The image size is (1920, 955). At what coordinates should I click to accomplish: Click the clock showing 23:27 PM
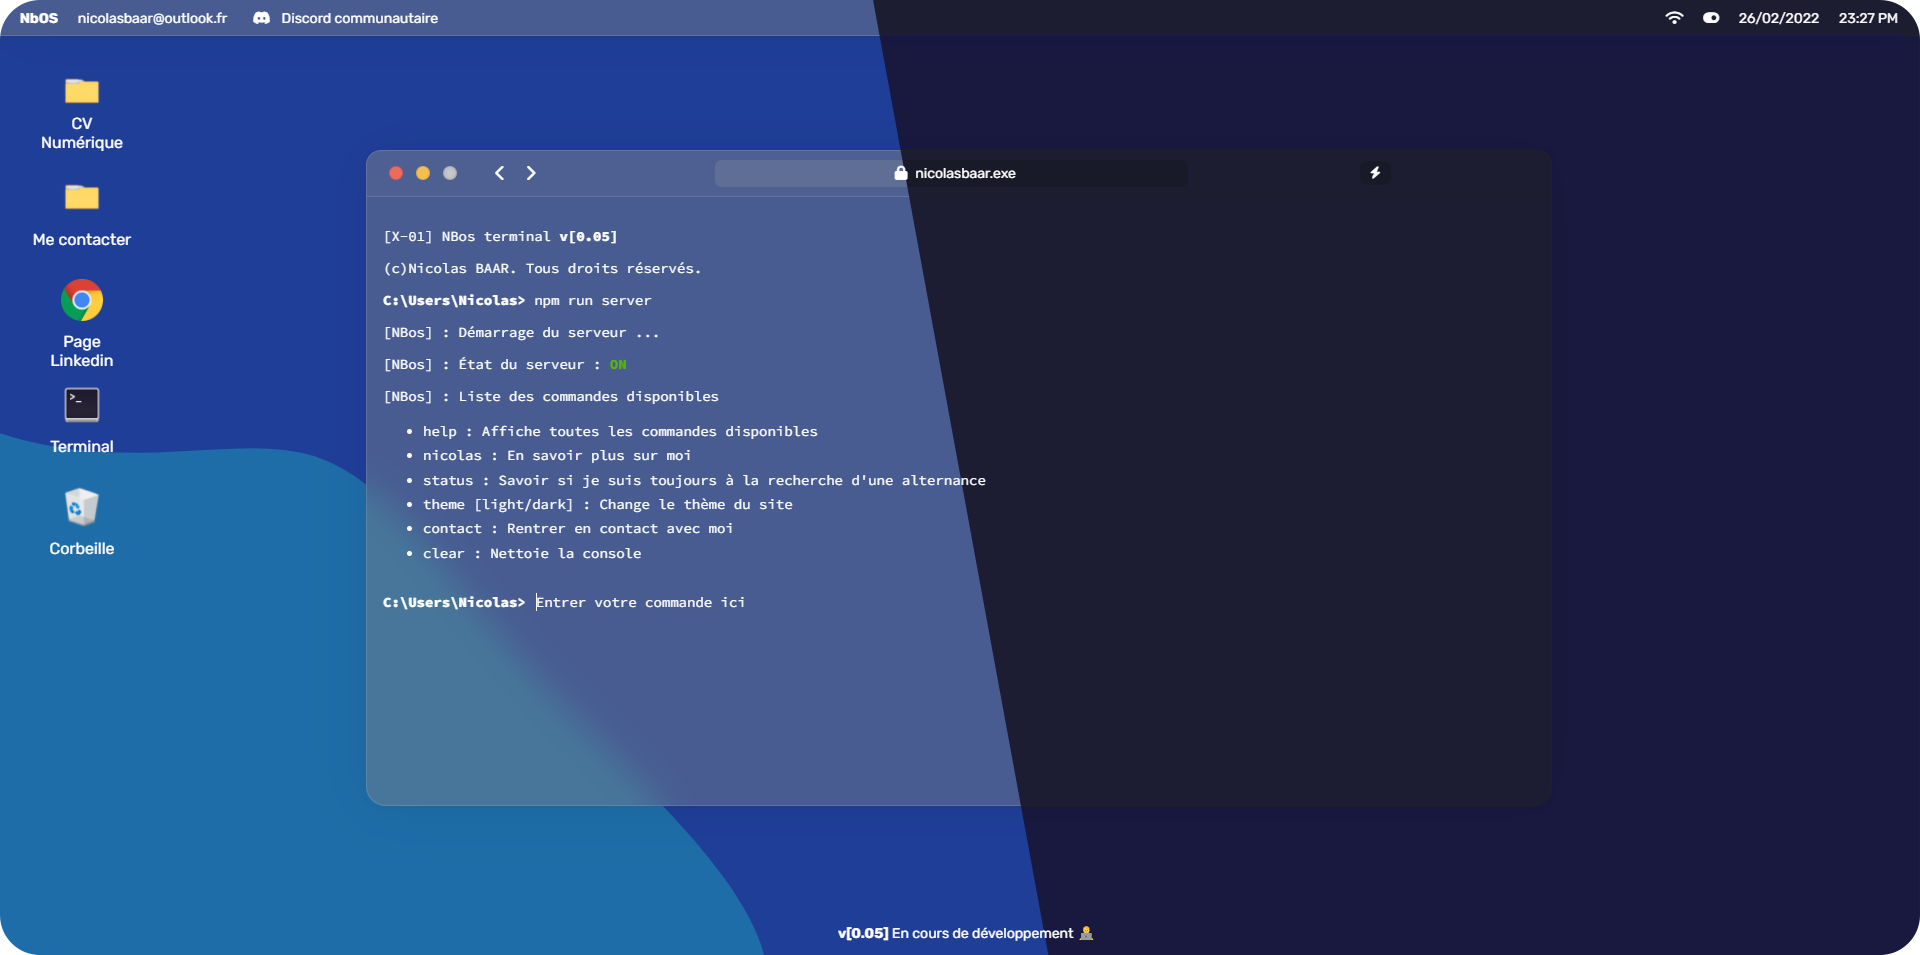coord(1868,18)
